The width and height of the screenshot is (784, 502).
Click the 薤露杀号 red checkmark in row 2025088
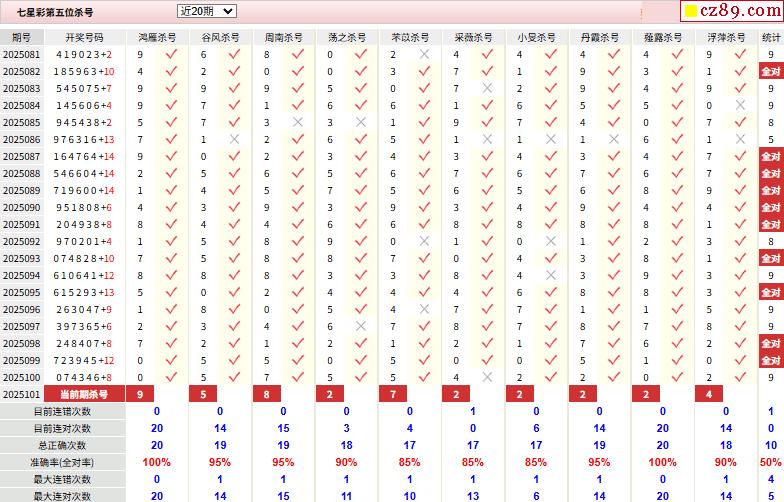pos(678,173)
